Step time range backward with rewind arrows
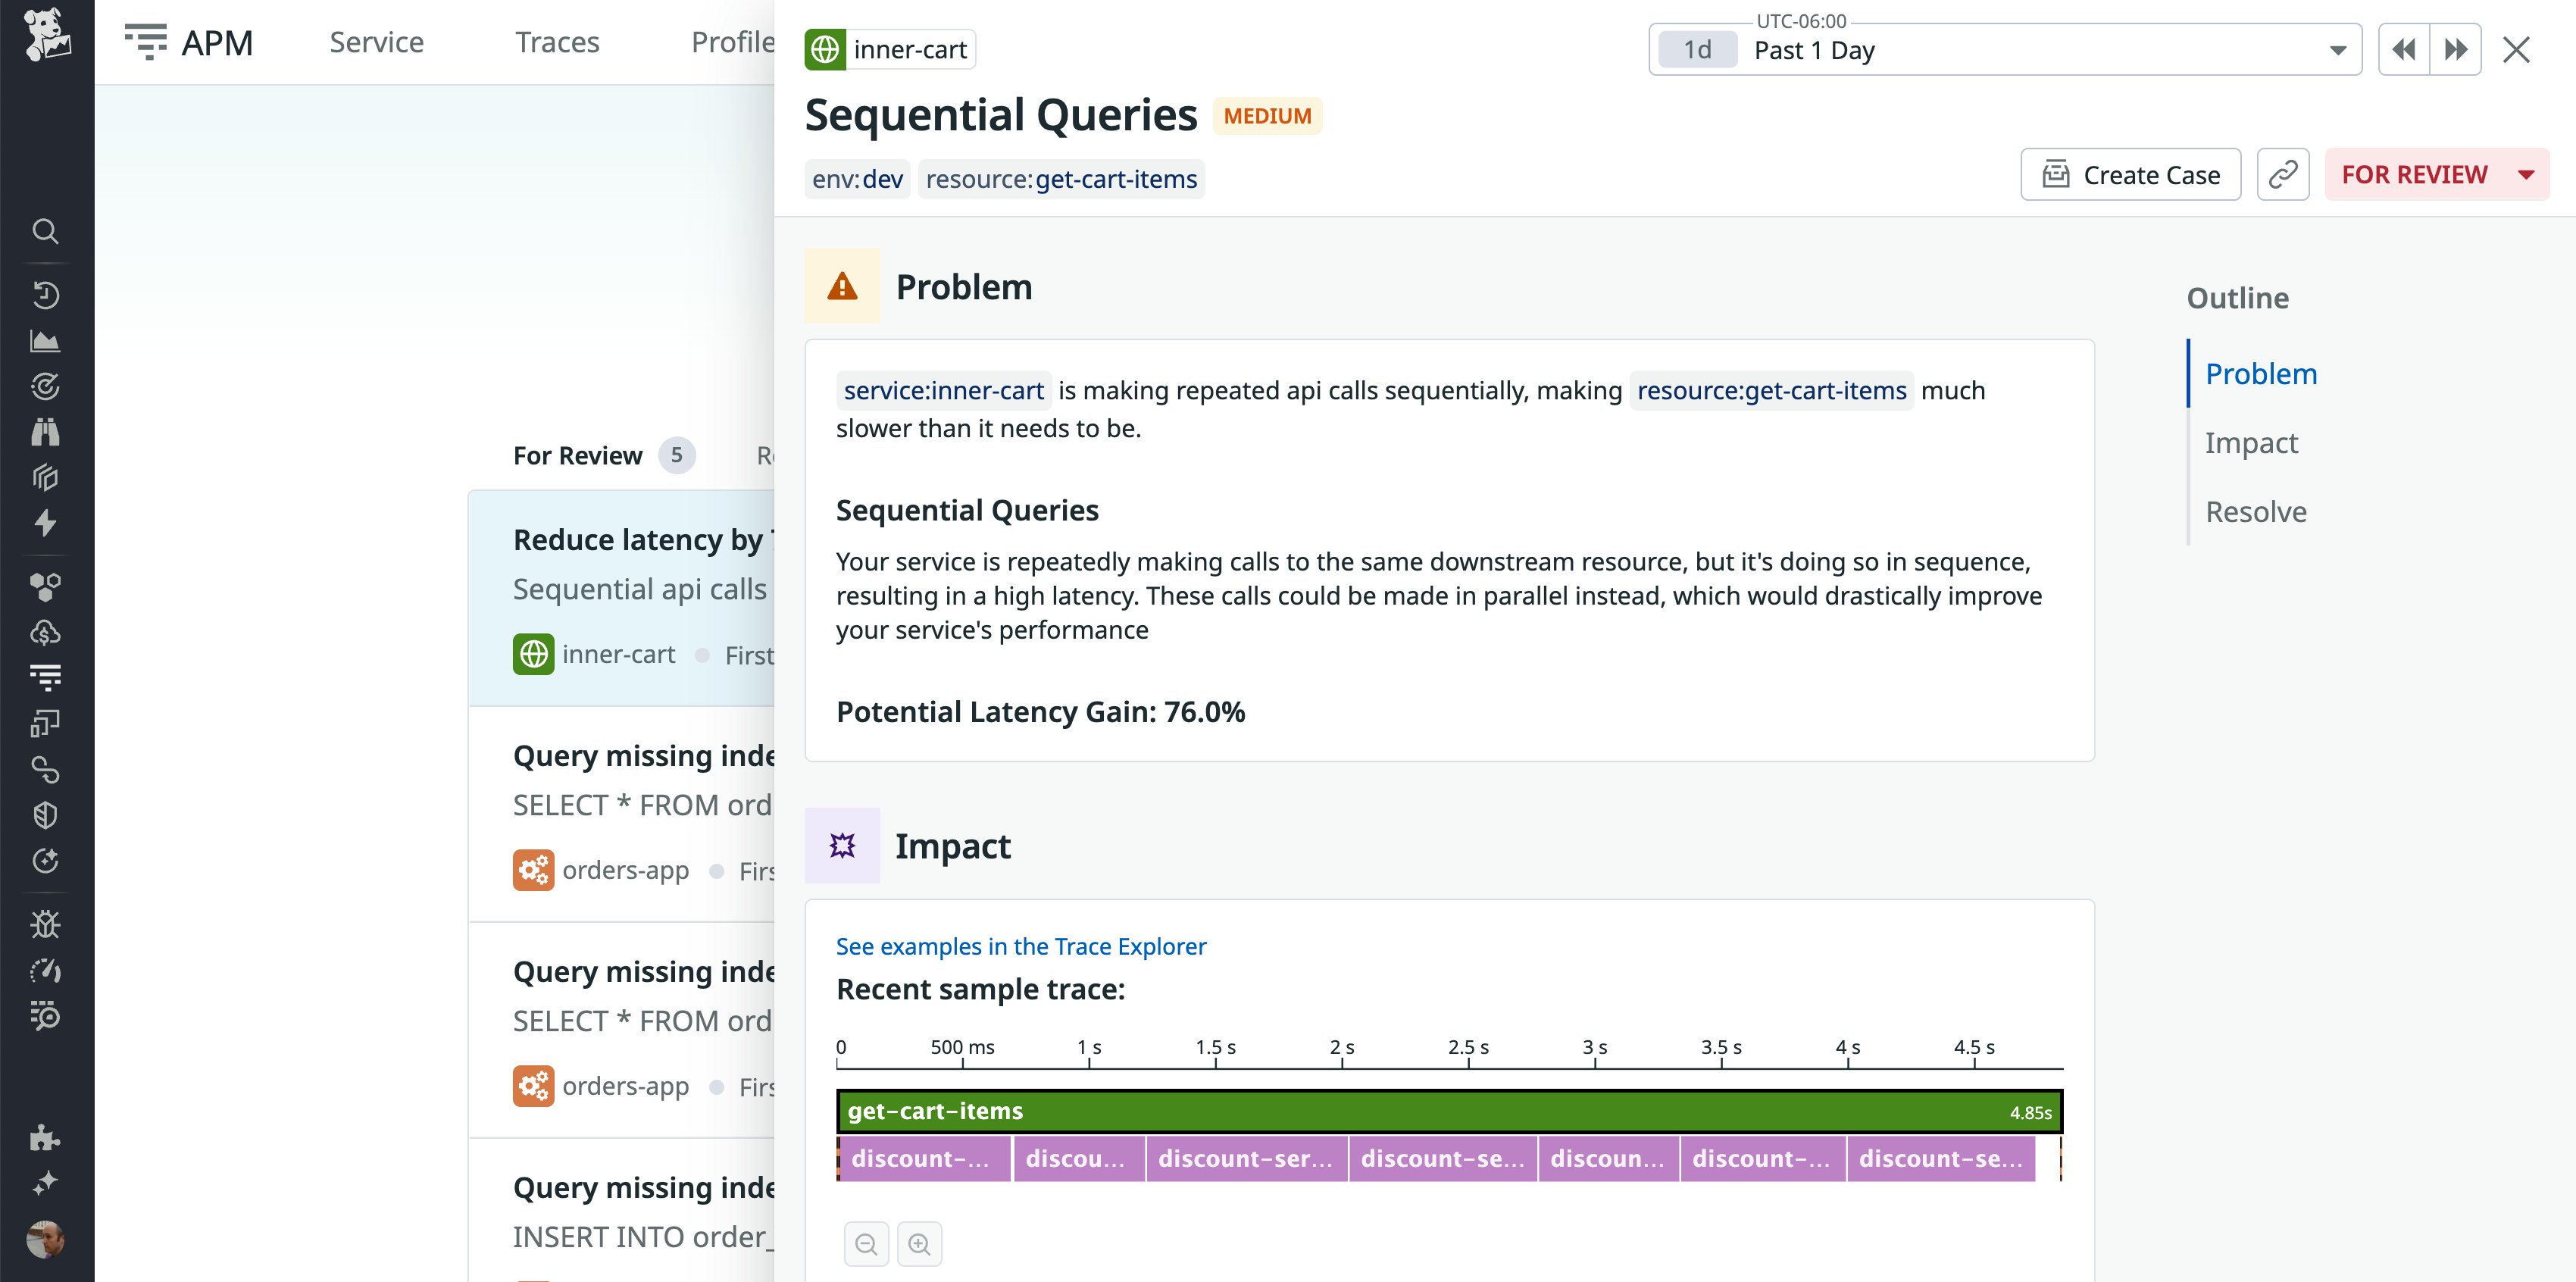 point(2403,49)
